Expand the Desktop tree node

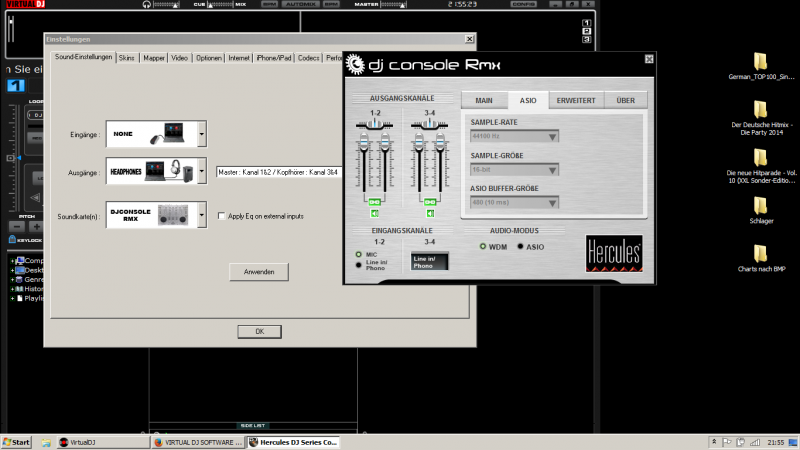(x=12, y=270)
